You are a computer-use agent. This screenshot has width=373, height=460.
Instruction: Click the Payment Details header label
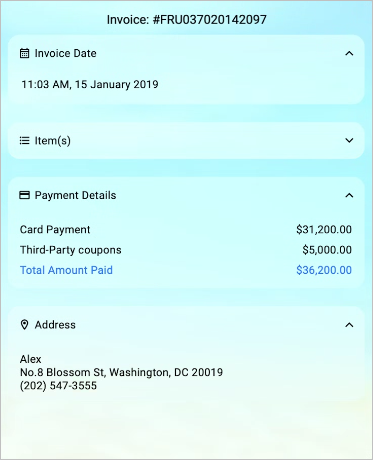tap(75, 195)
